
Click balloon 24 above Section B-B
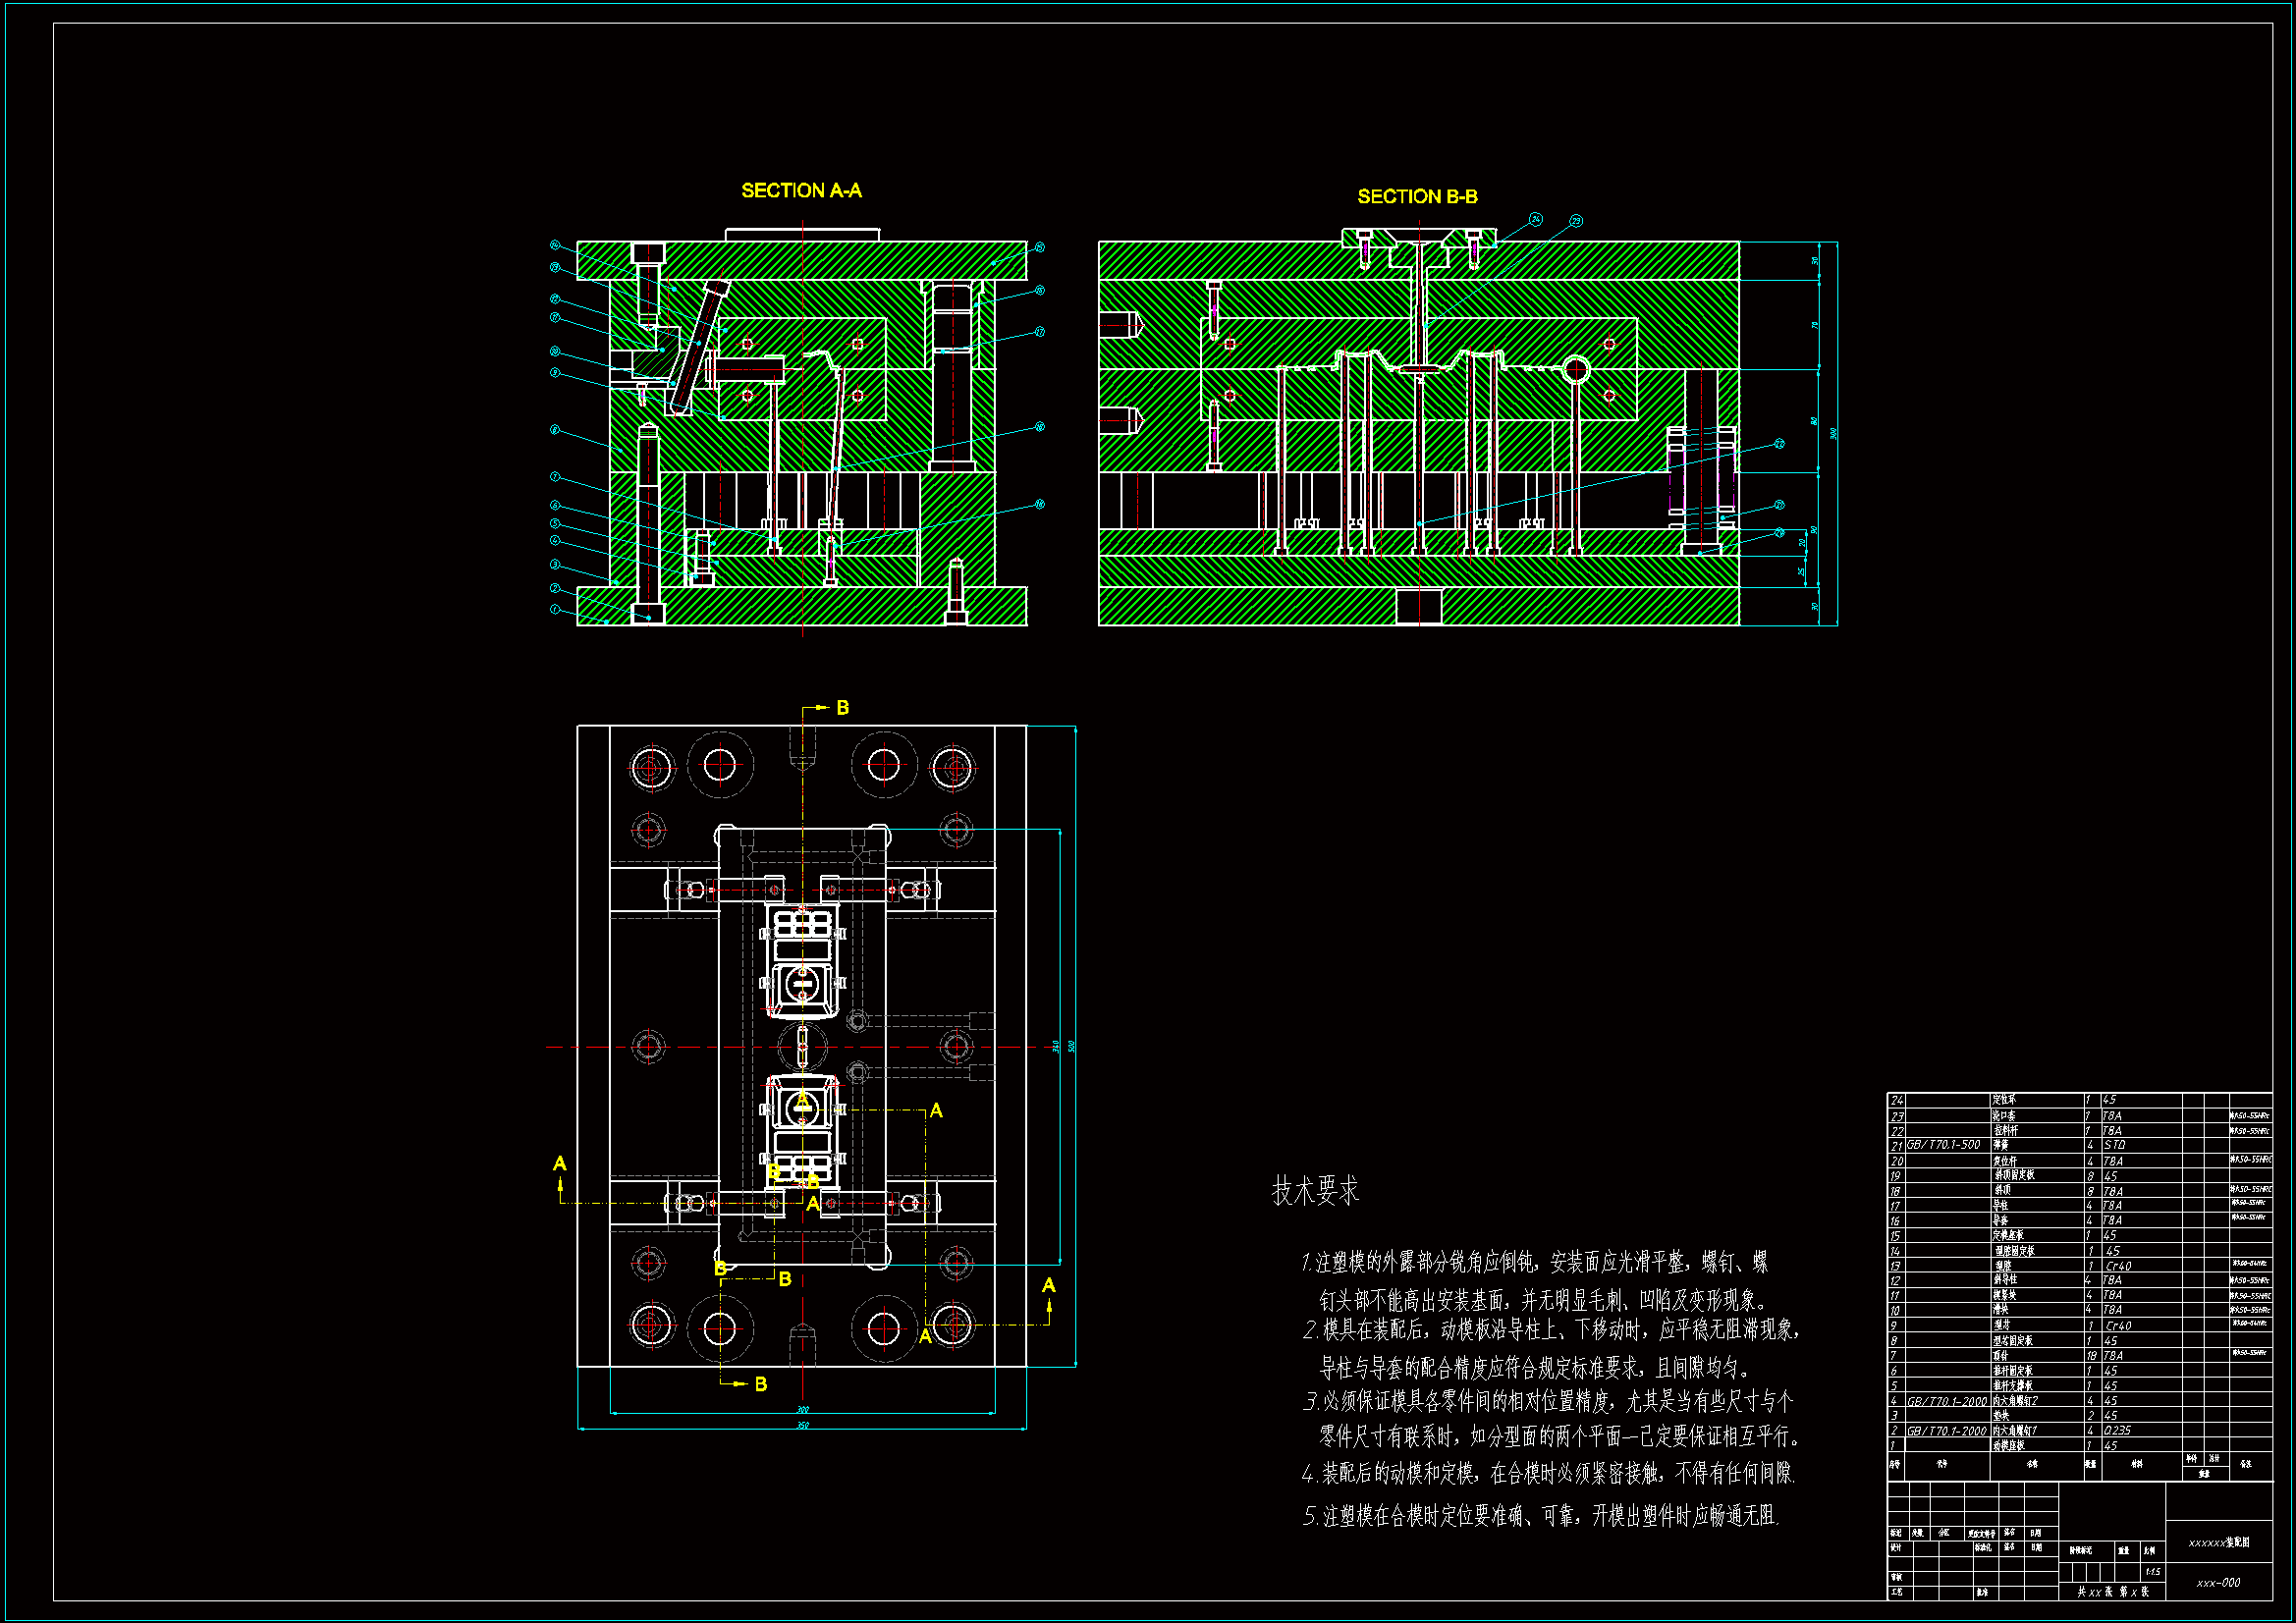(x=1535, y=219)
